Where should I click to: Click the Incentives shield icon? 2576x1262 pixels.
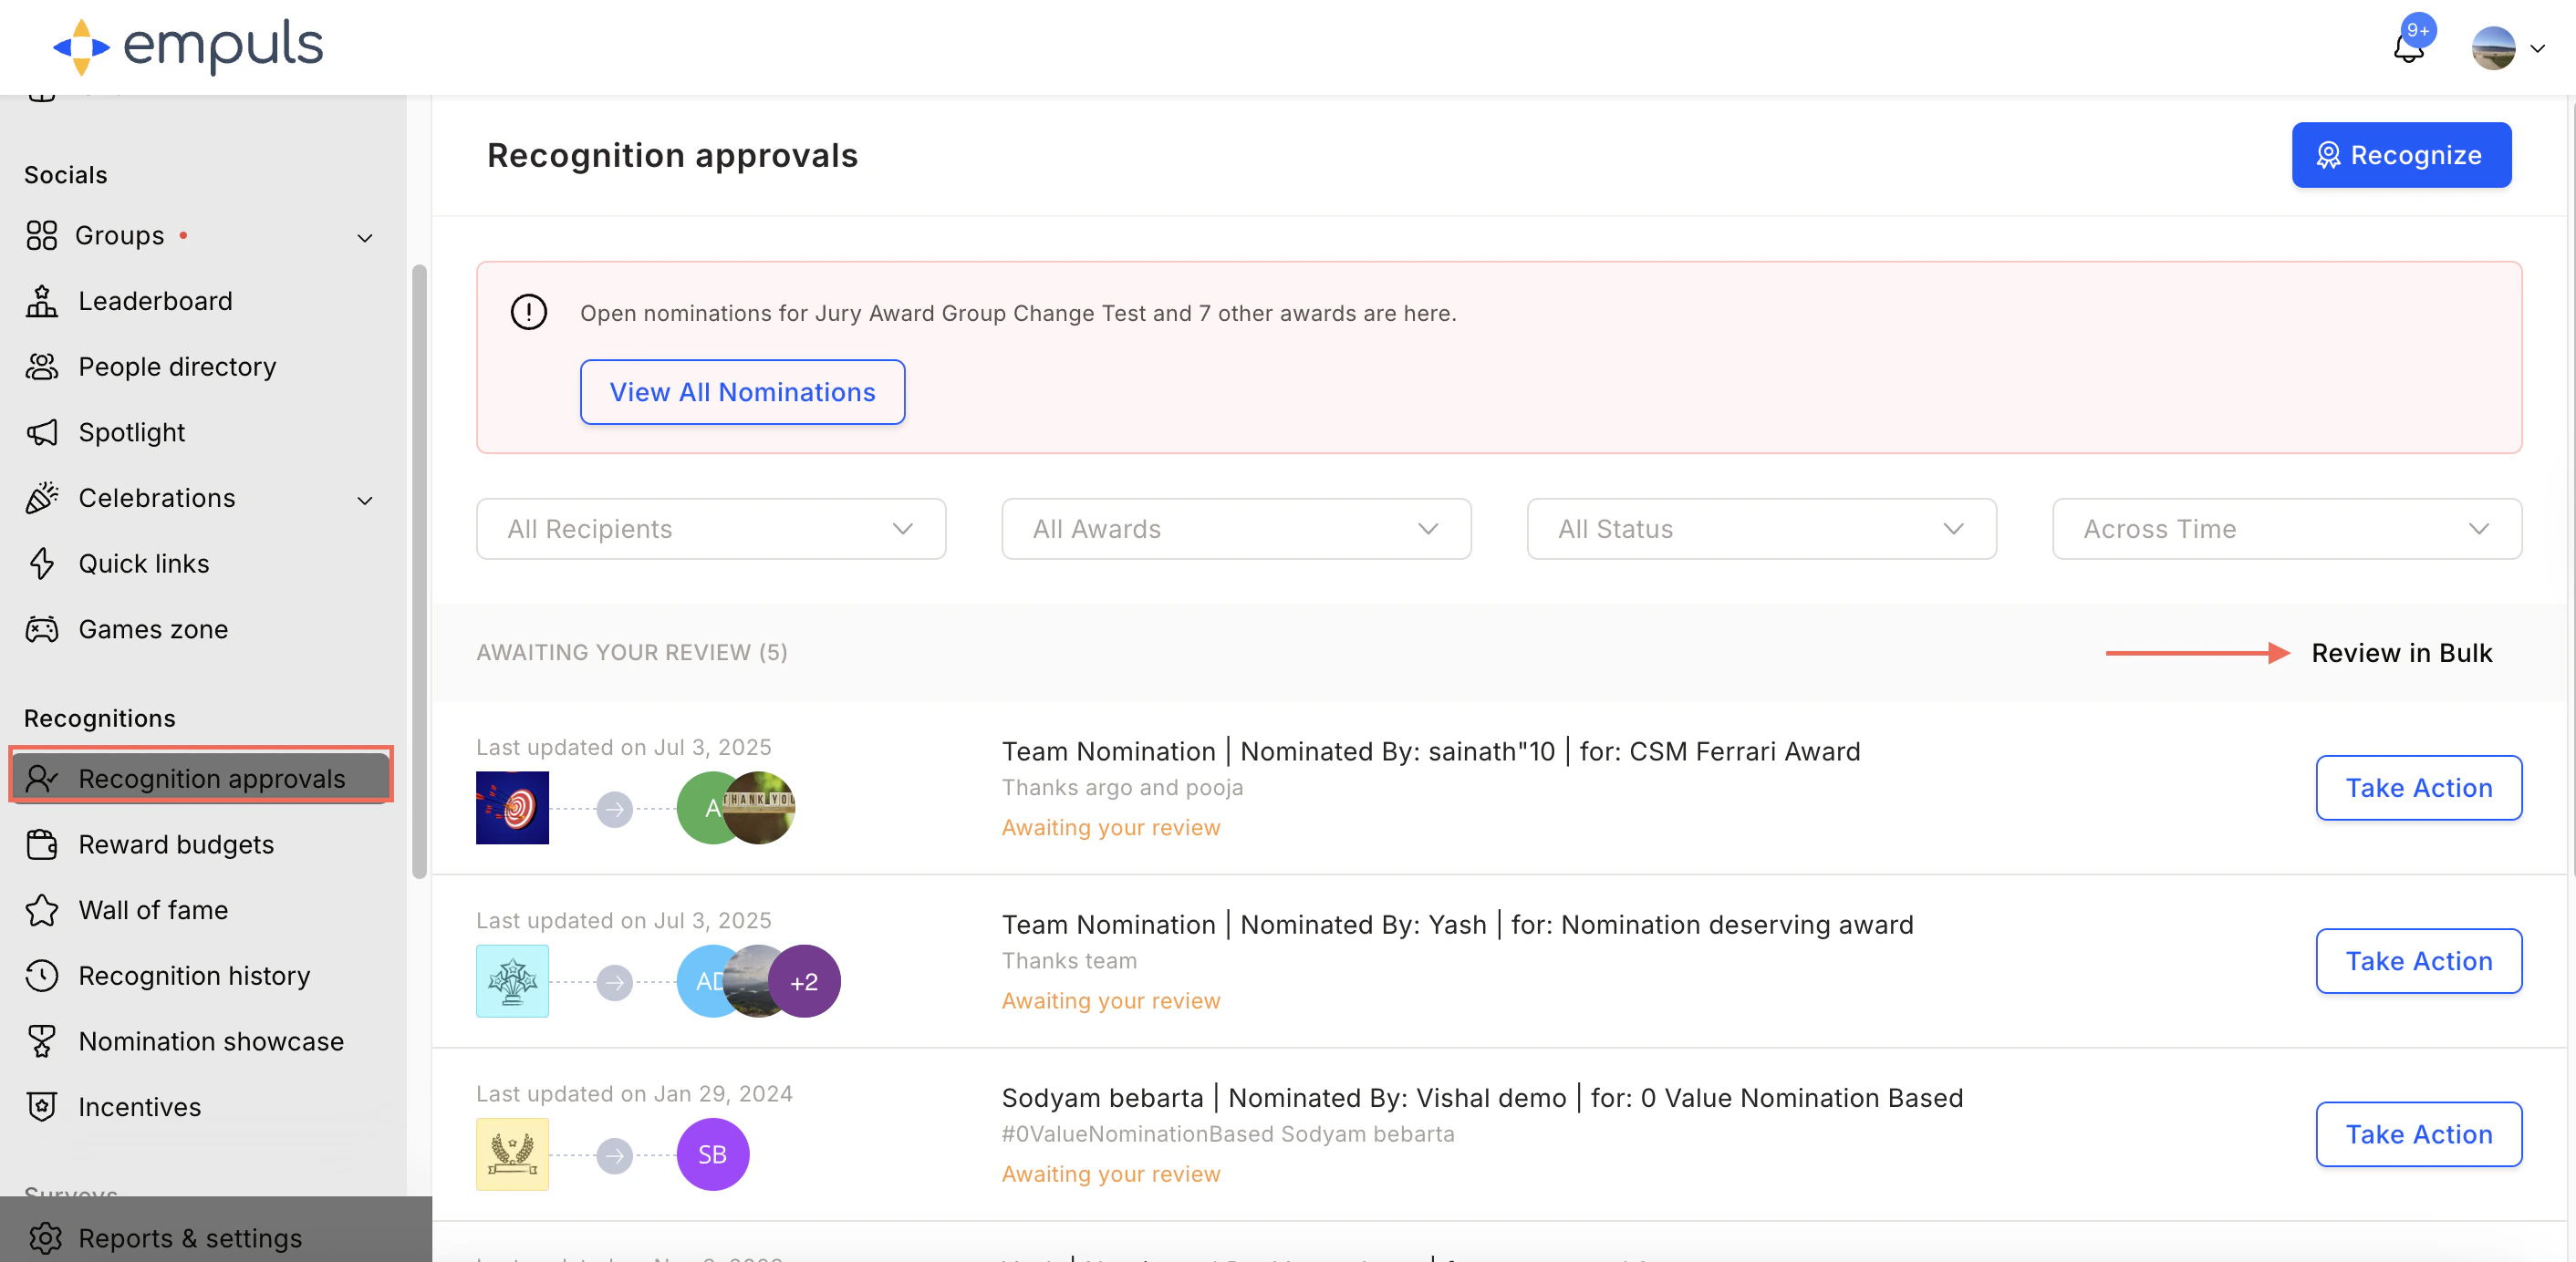click(42, 1107)
